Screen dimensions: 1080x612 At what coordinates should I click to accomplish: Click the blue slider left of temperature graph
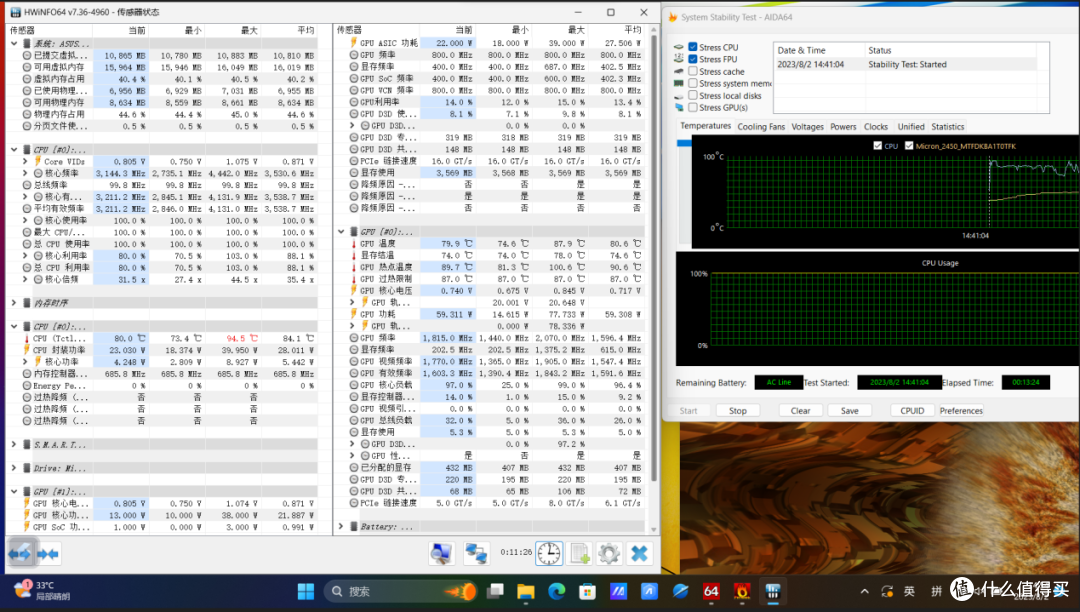[684, 143]
